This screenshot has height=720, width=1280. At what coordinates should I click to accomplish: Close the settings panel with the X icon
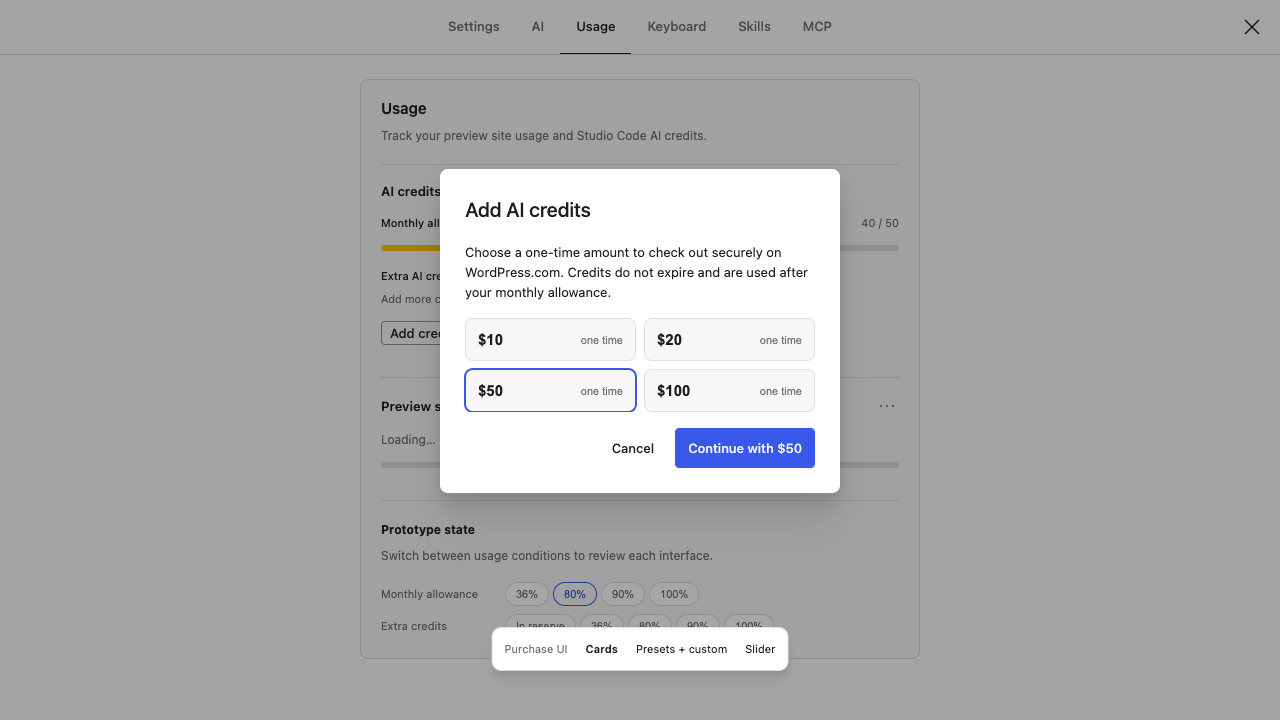pos(1252,27)
